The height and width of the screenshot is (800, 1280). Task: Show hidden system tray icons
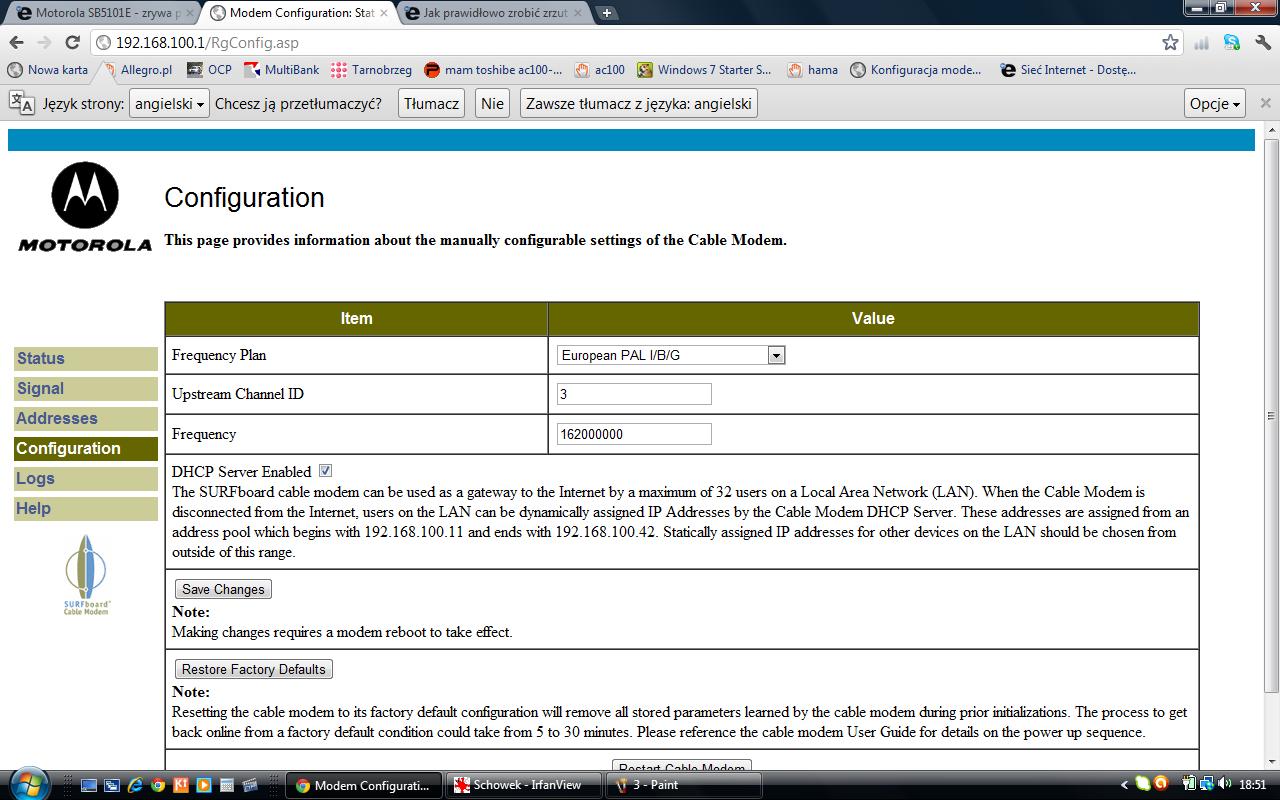tap(1125, 785)
